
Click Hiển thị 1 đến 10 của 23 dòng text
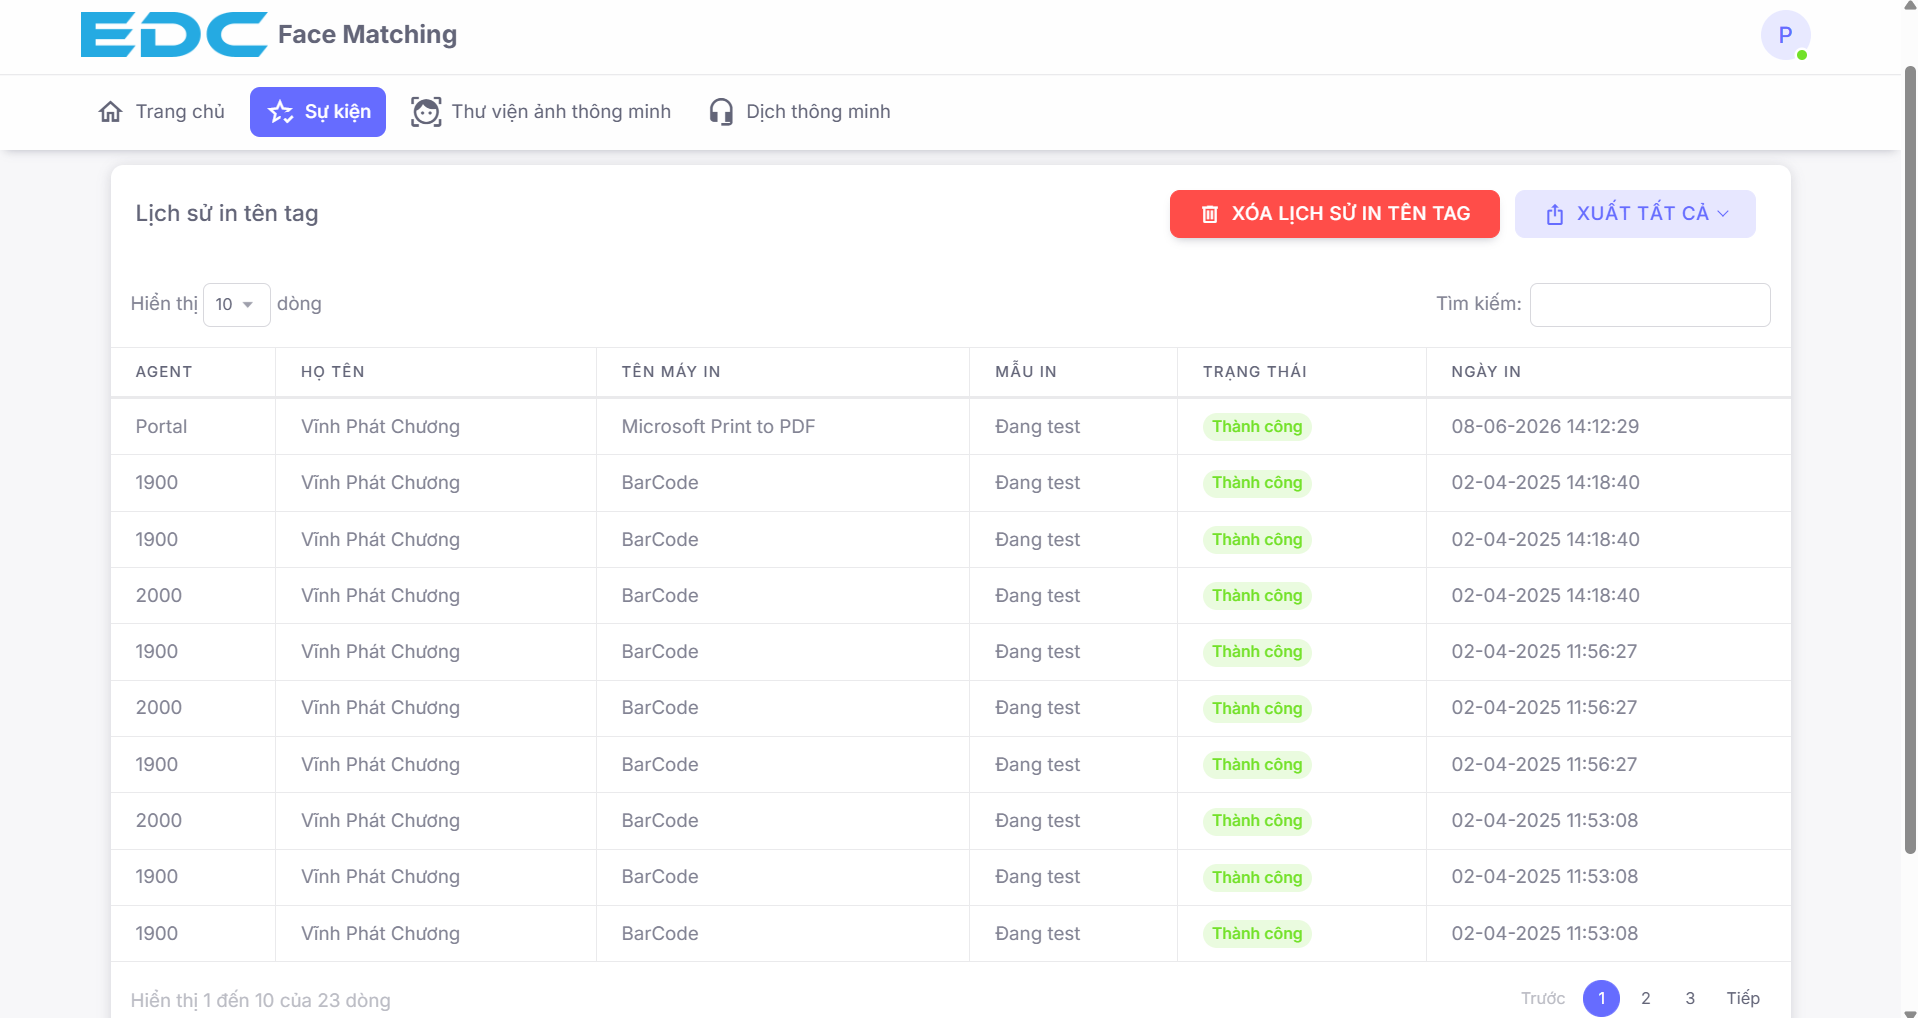260,1000
